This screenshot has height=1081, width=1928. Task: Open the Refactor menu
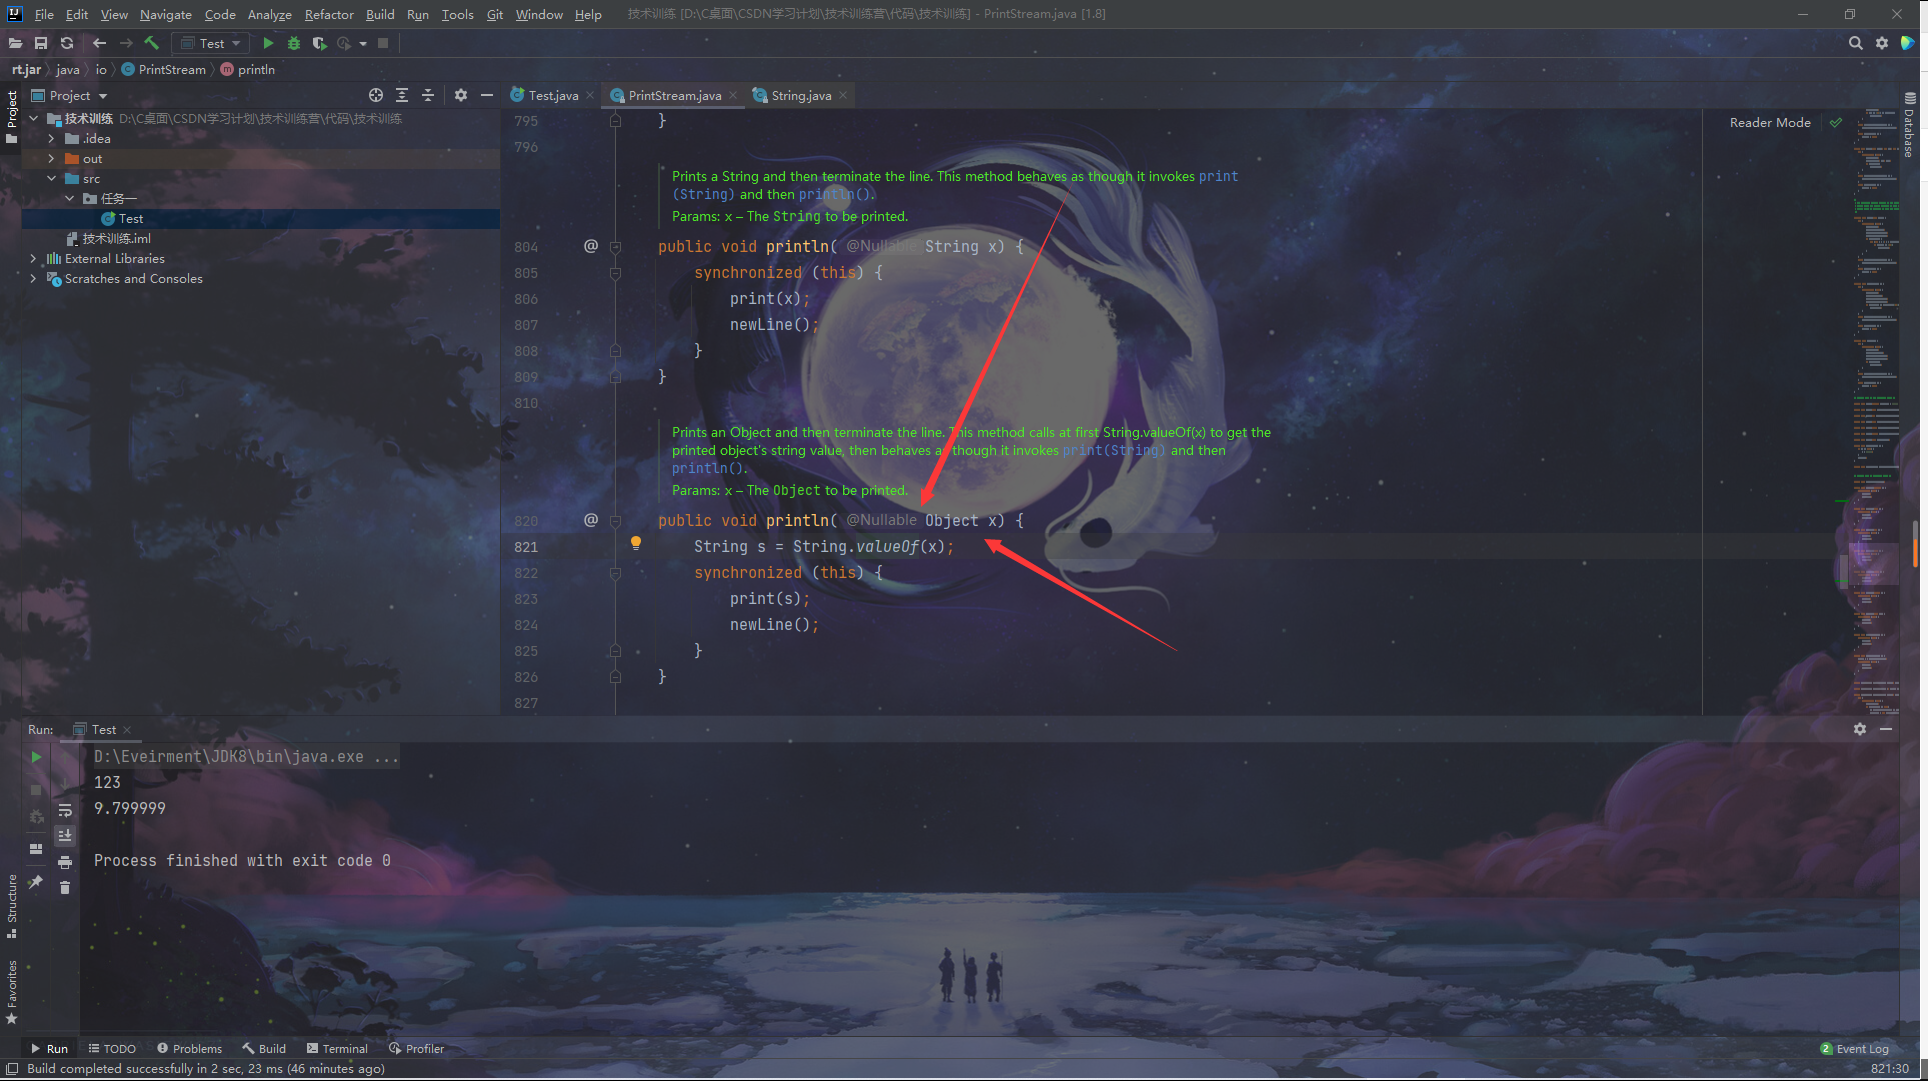[x=328, y=14]
